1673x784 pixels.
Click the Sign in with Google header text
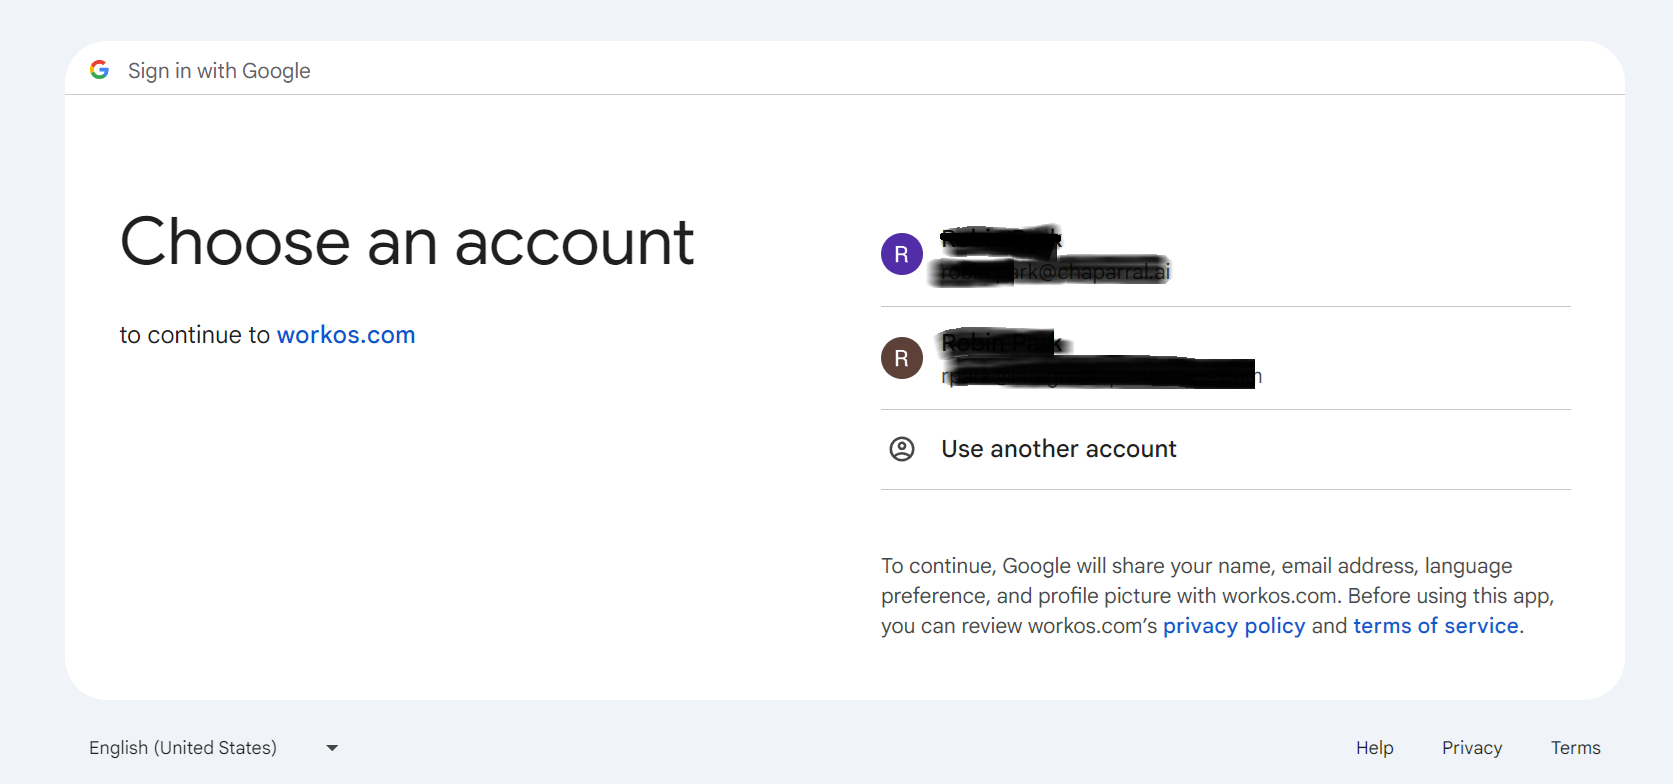pos(219,71)
